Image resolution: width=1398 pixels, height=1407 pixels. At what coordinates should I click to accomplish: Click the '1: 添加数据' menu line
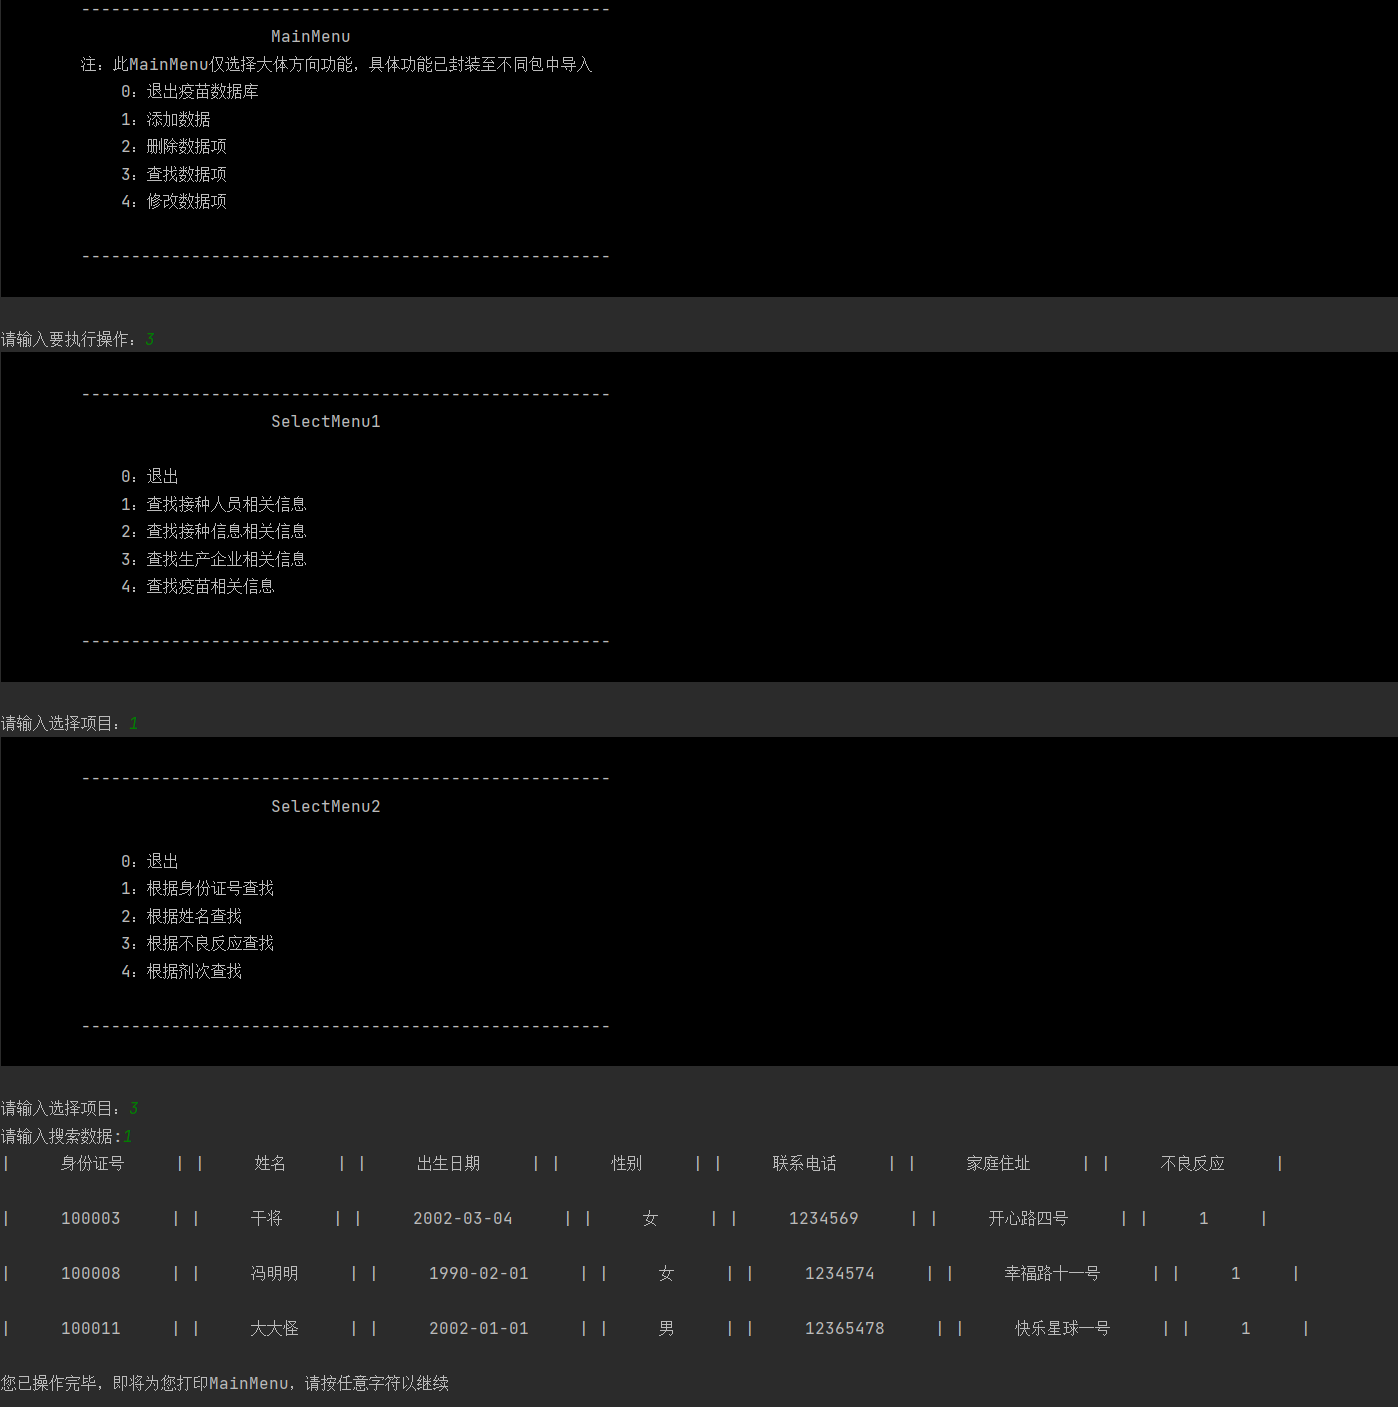166,119
